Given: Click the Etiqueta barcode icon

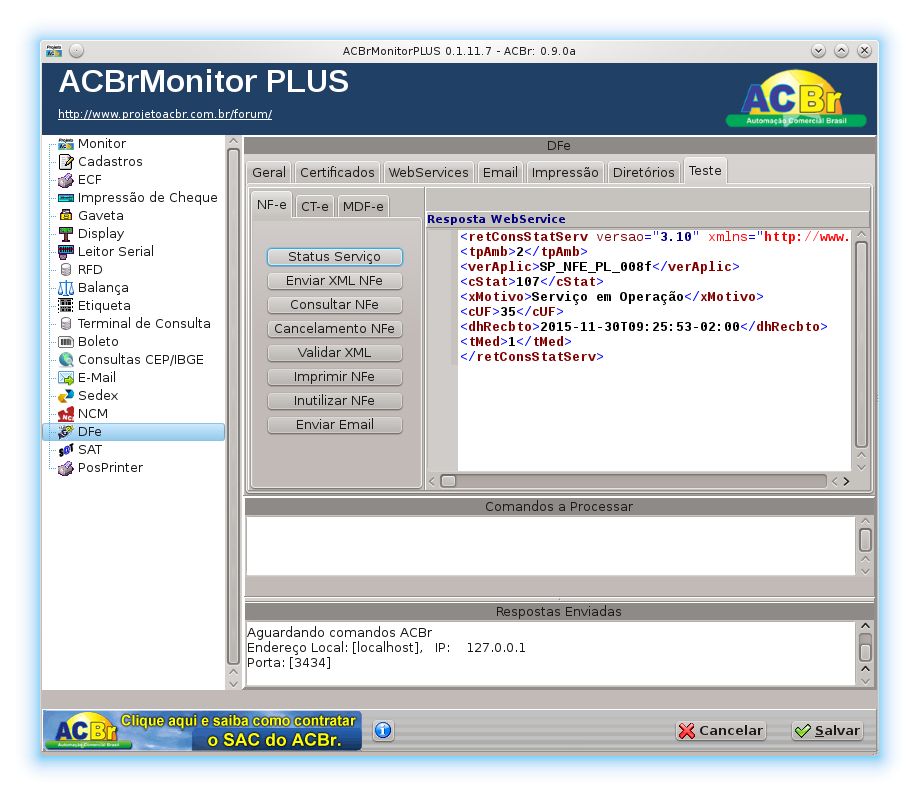Looking at the screenshot, I should (x=66, y=306).
